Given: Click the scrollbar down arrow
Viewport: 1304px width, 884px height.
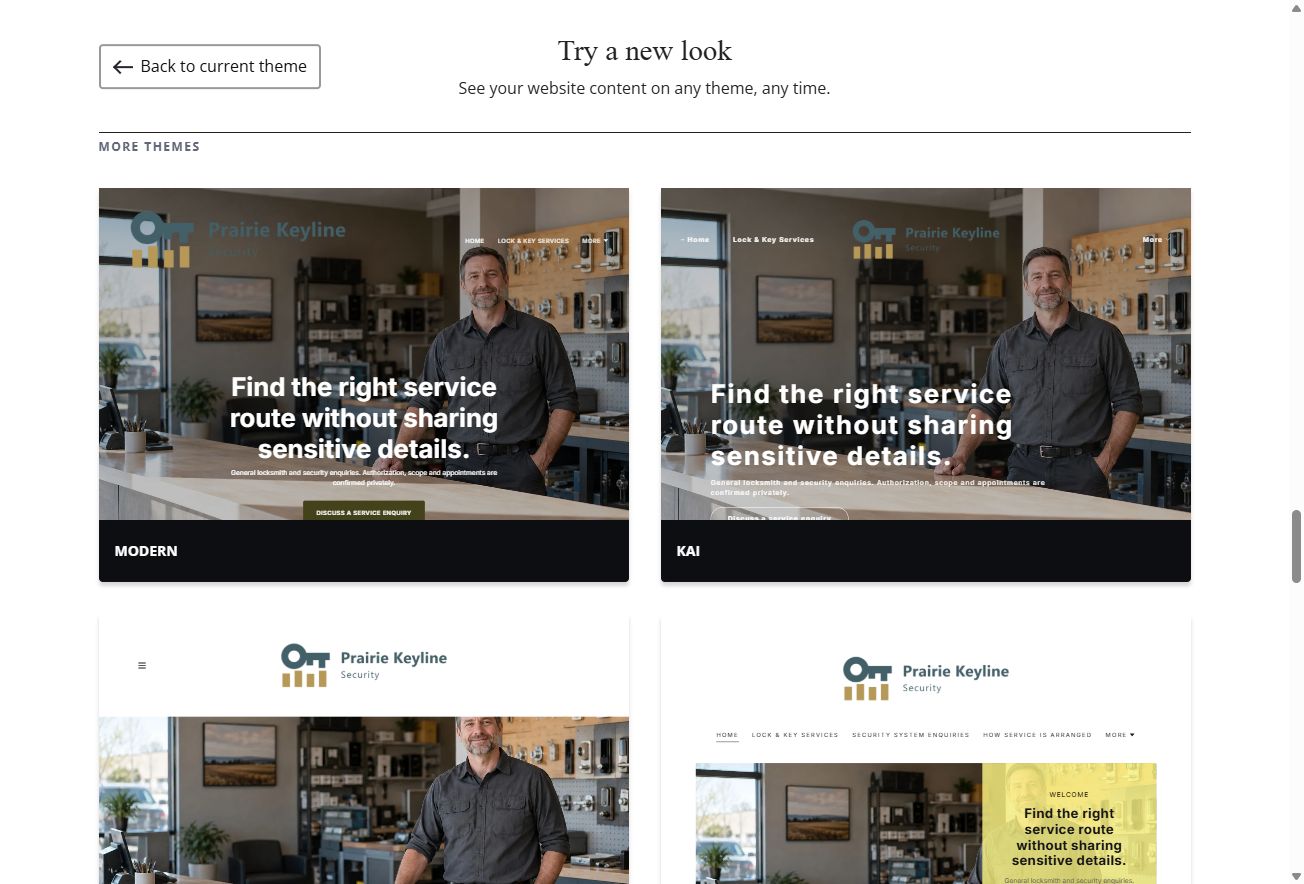Looking at the screenshot, I should click(1296, 877).
